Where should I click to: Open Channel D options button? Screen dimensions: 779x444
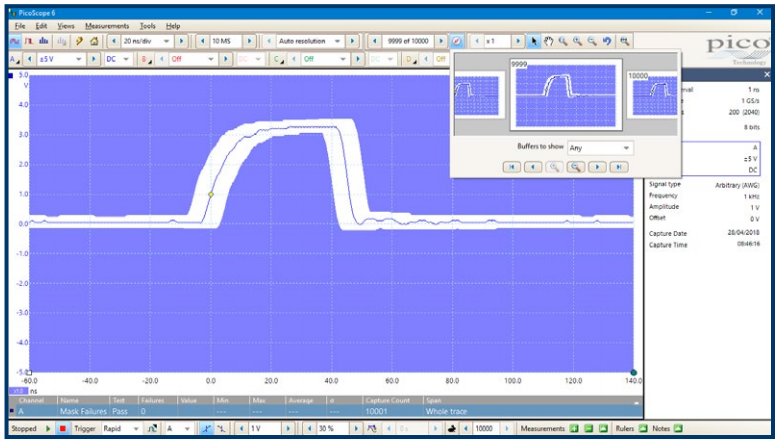tap(409, 59)
